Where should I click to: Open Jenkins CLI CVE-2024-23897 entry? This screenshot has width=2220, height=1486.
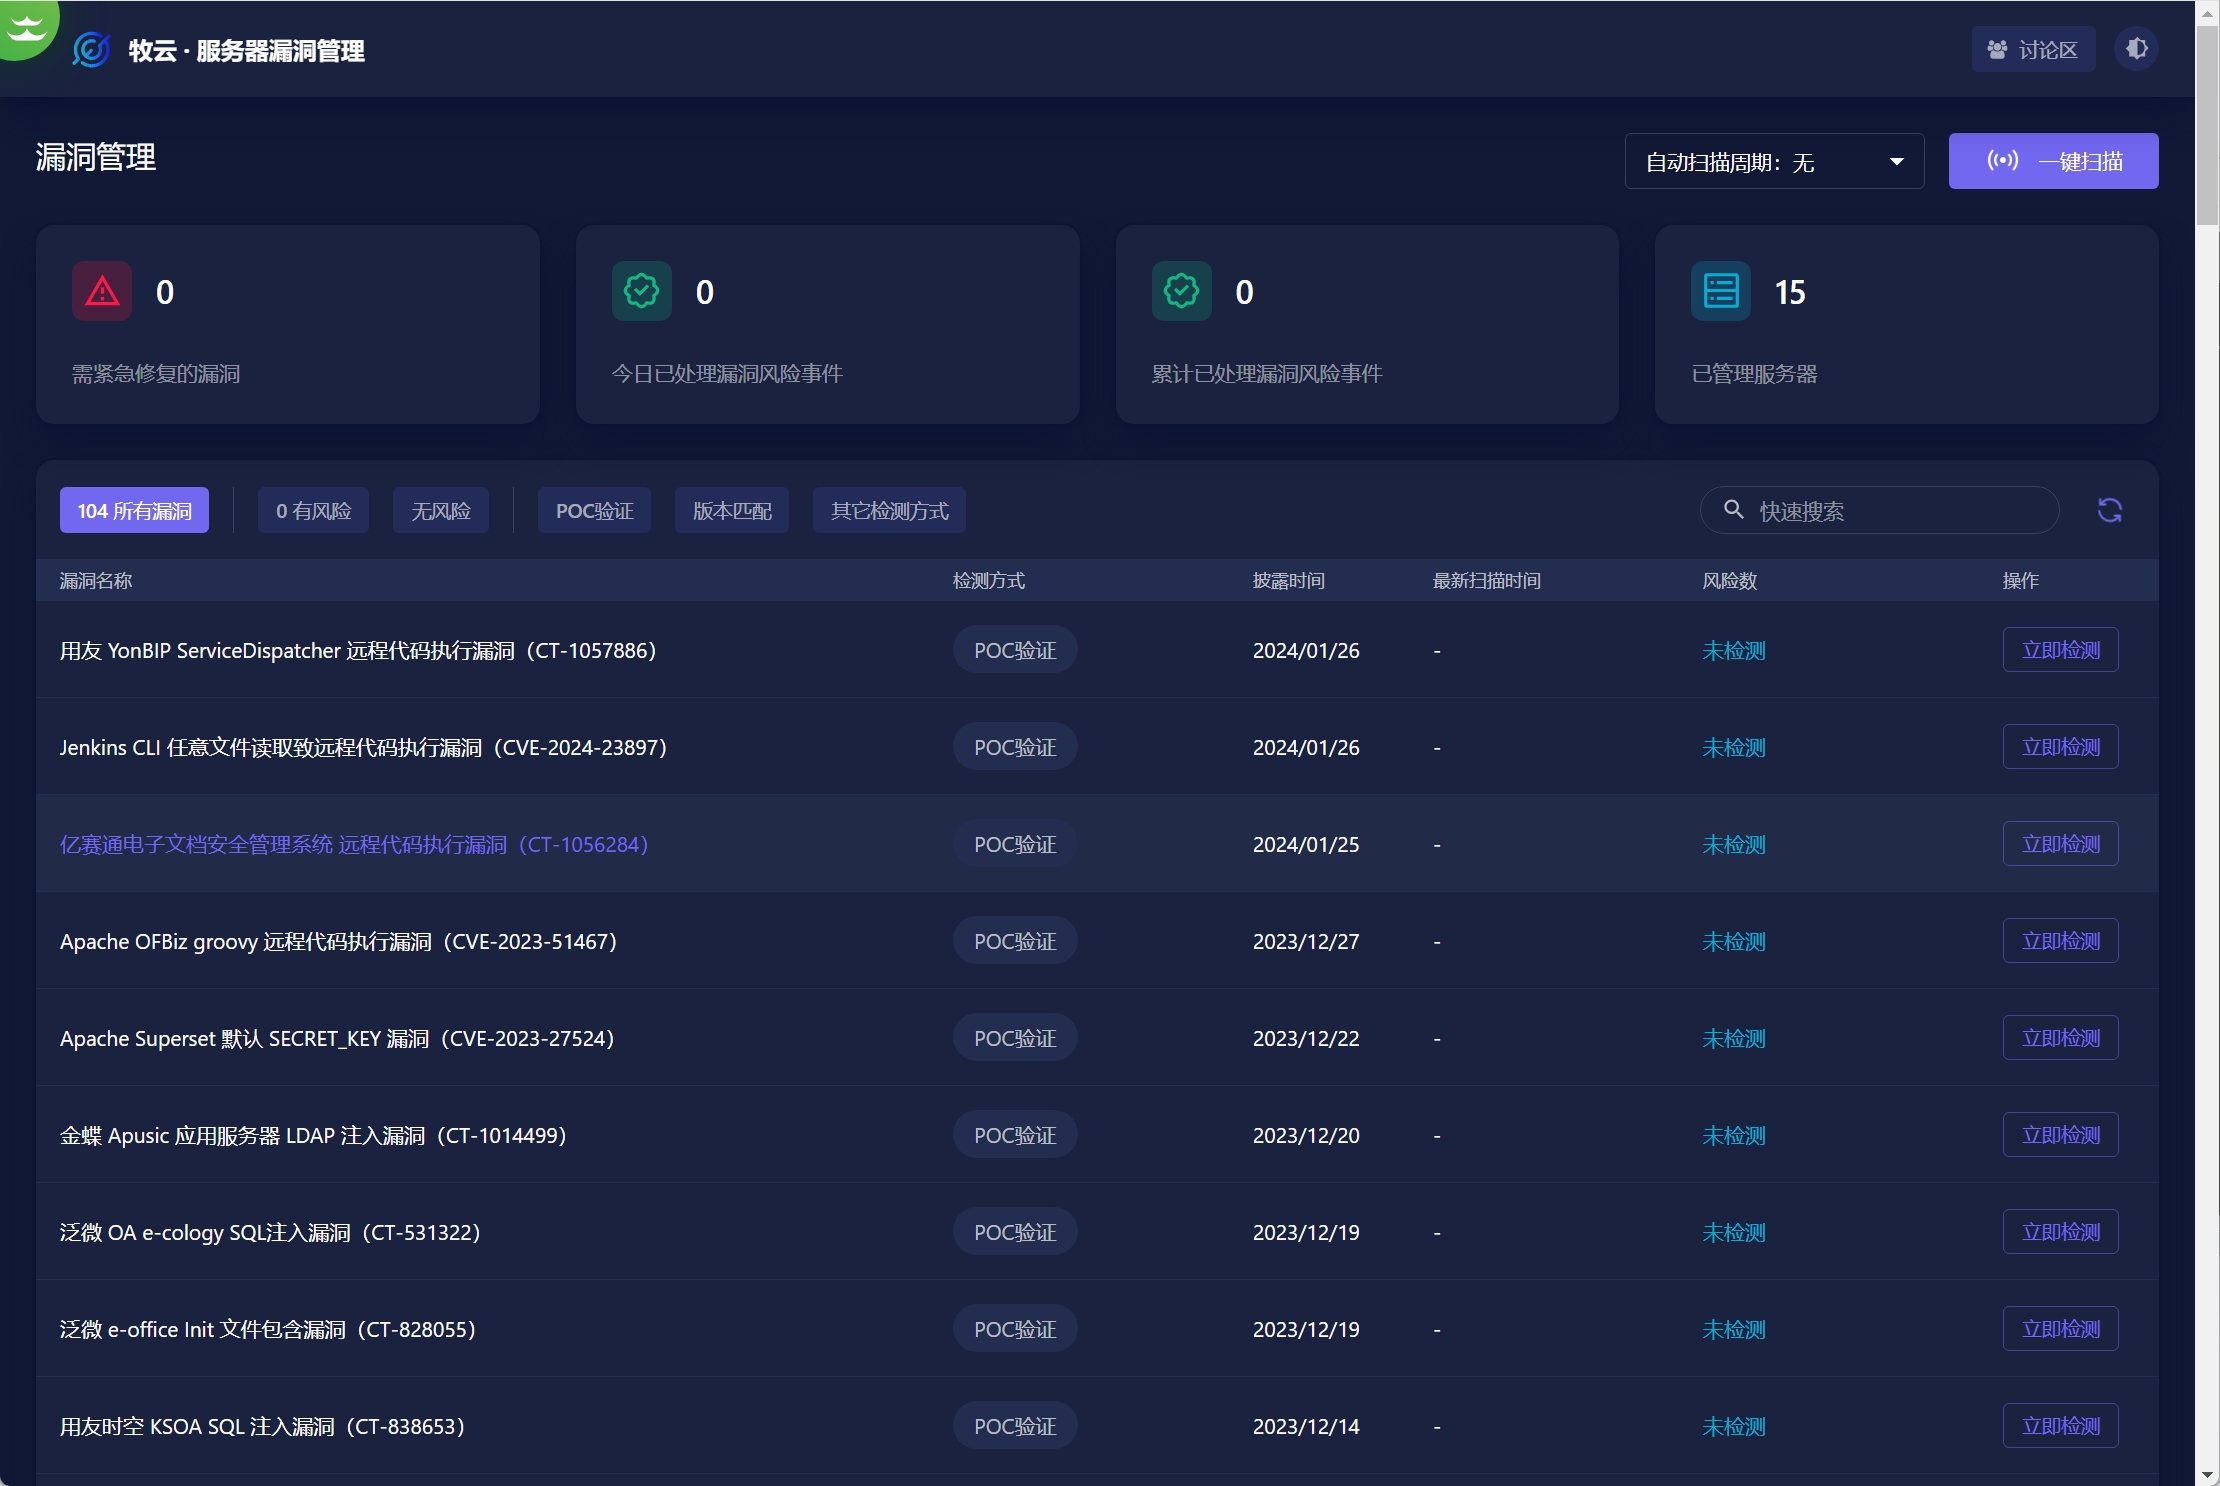point(363,748)
